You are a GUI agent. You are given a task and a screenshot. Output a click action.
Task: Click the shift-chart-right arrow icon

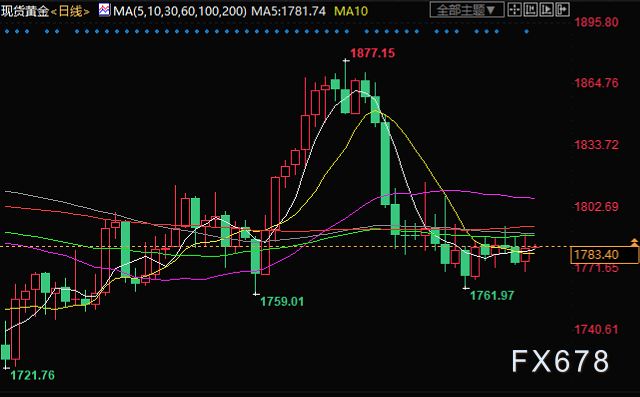(562, 9)
